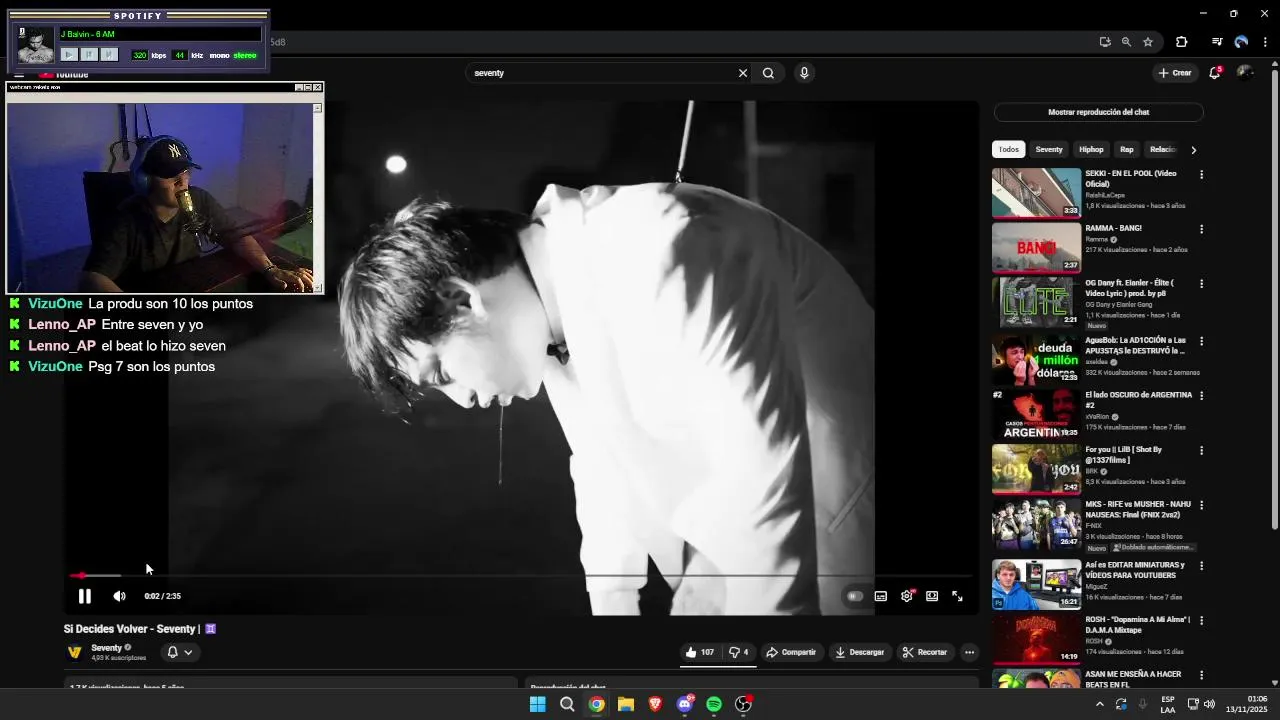Pause the YouTube video

click(x=85, y=596)
